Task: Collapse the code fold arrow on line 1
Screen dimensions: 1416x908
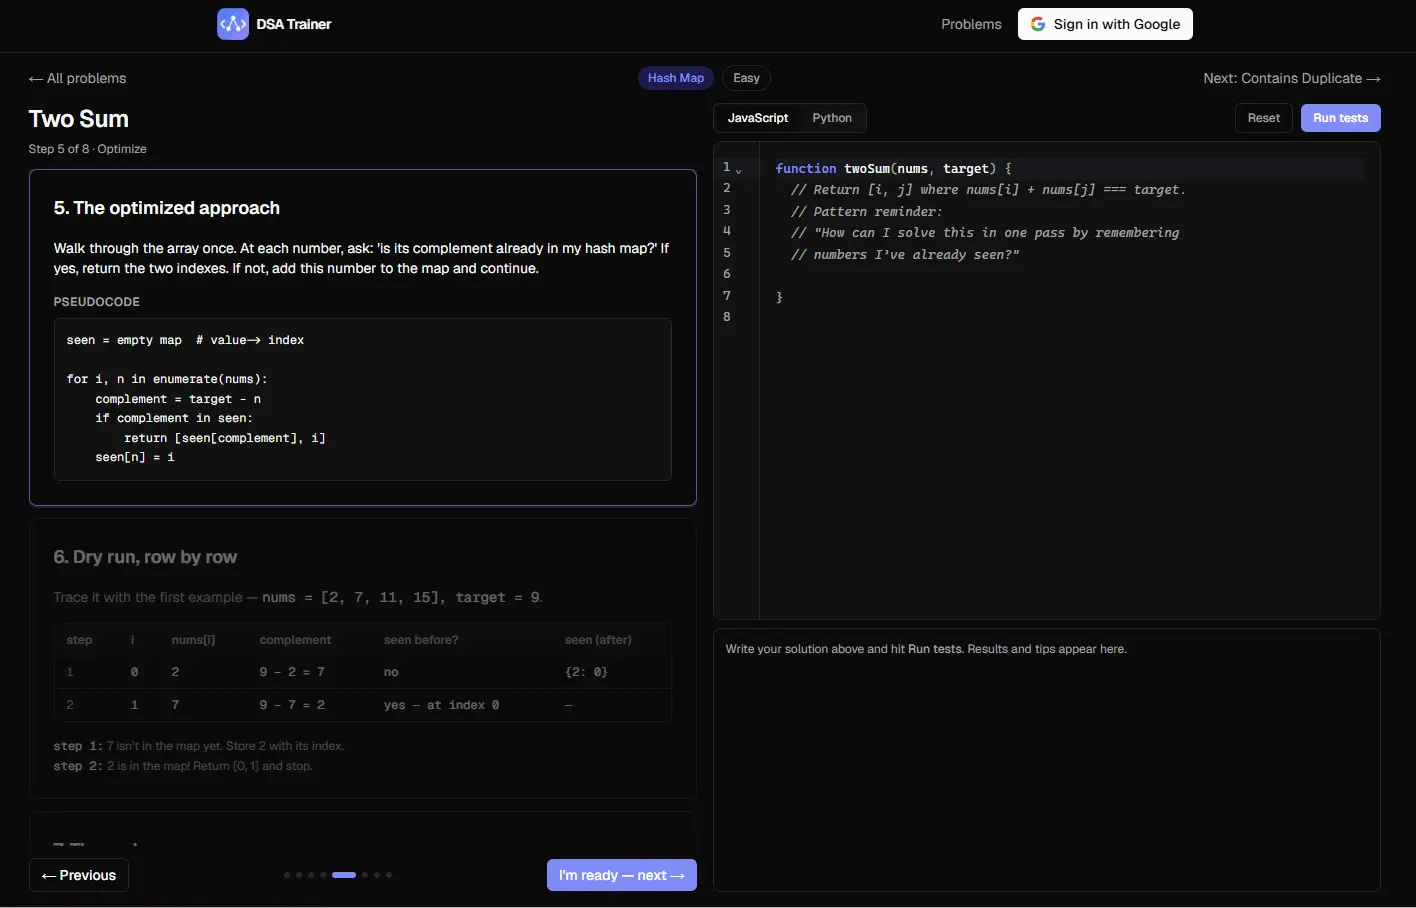Action: pyautogui.click(x=739, y=171)
